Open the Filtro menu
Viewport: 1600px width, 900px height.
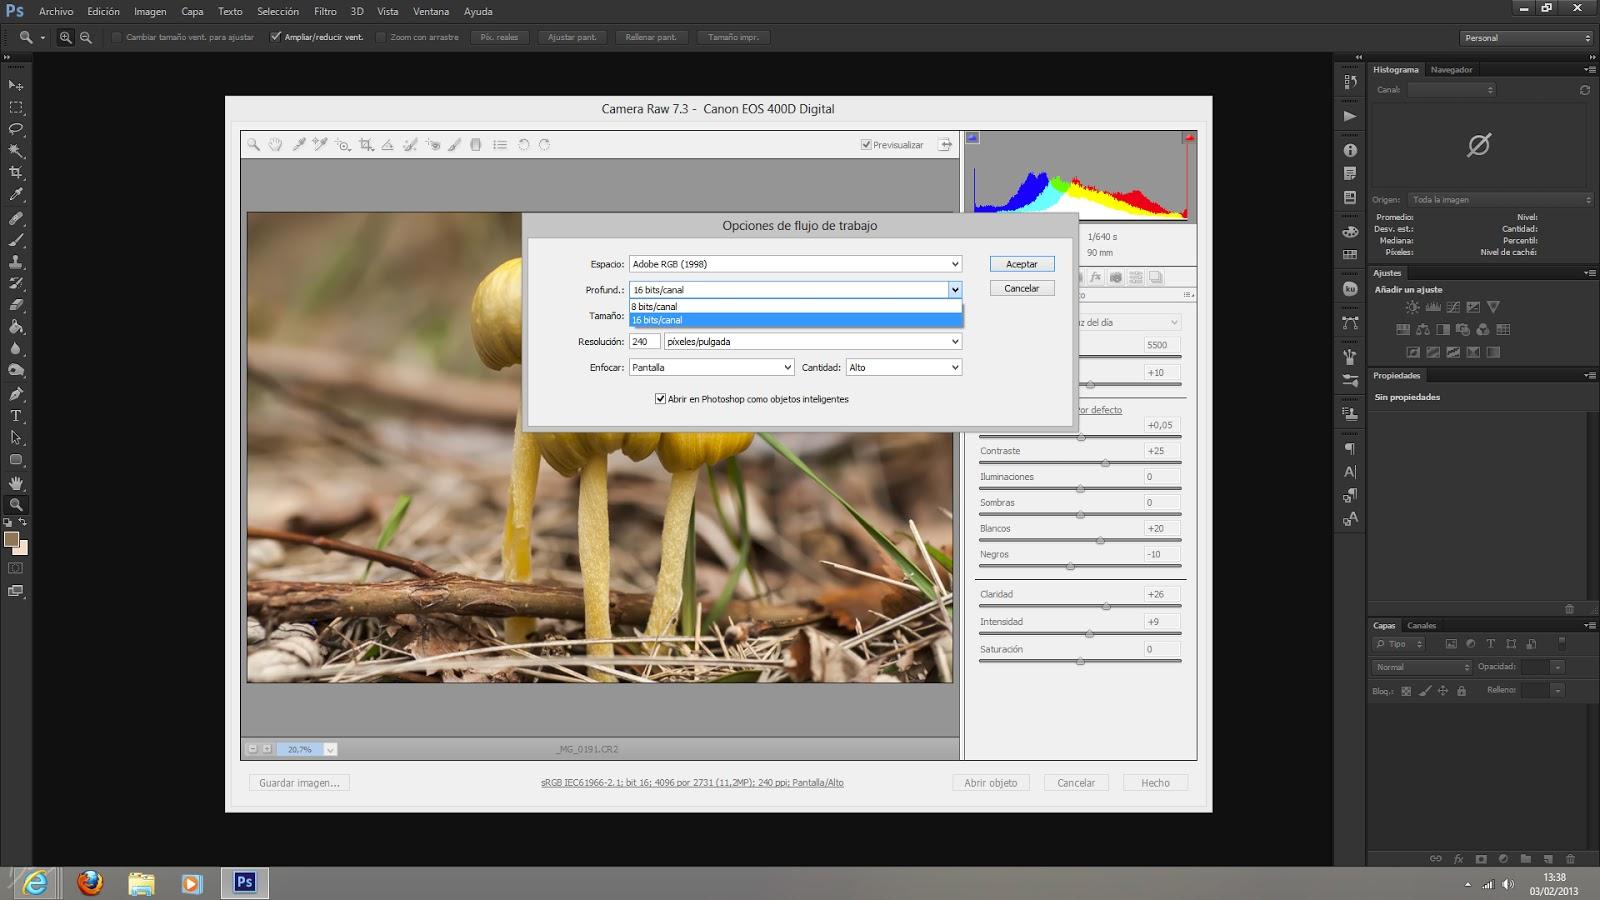click(x=325, y=12)
